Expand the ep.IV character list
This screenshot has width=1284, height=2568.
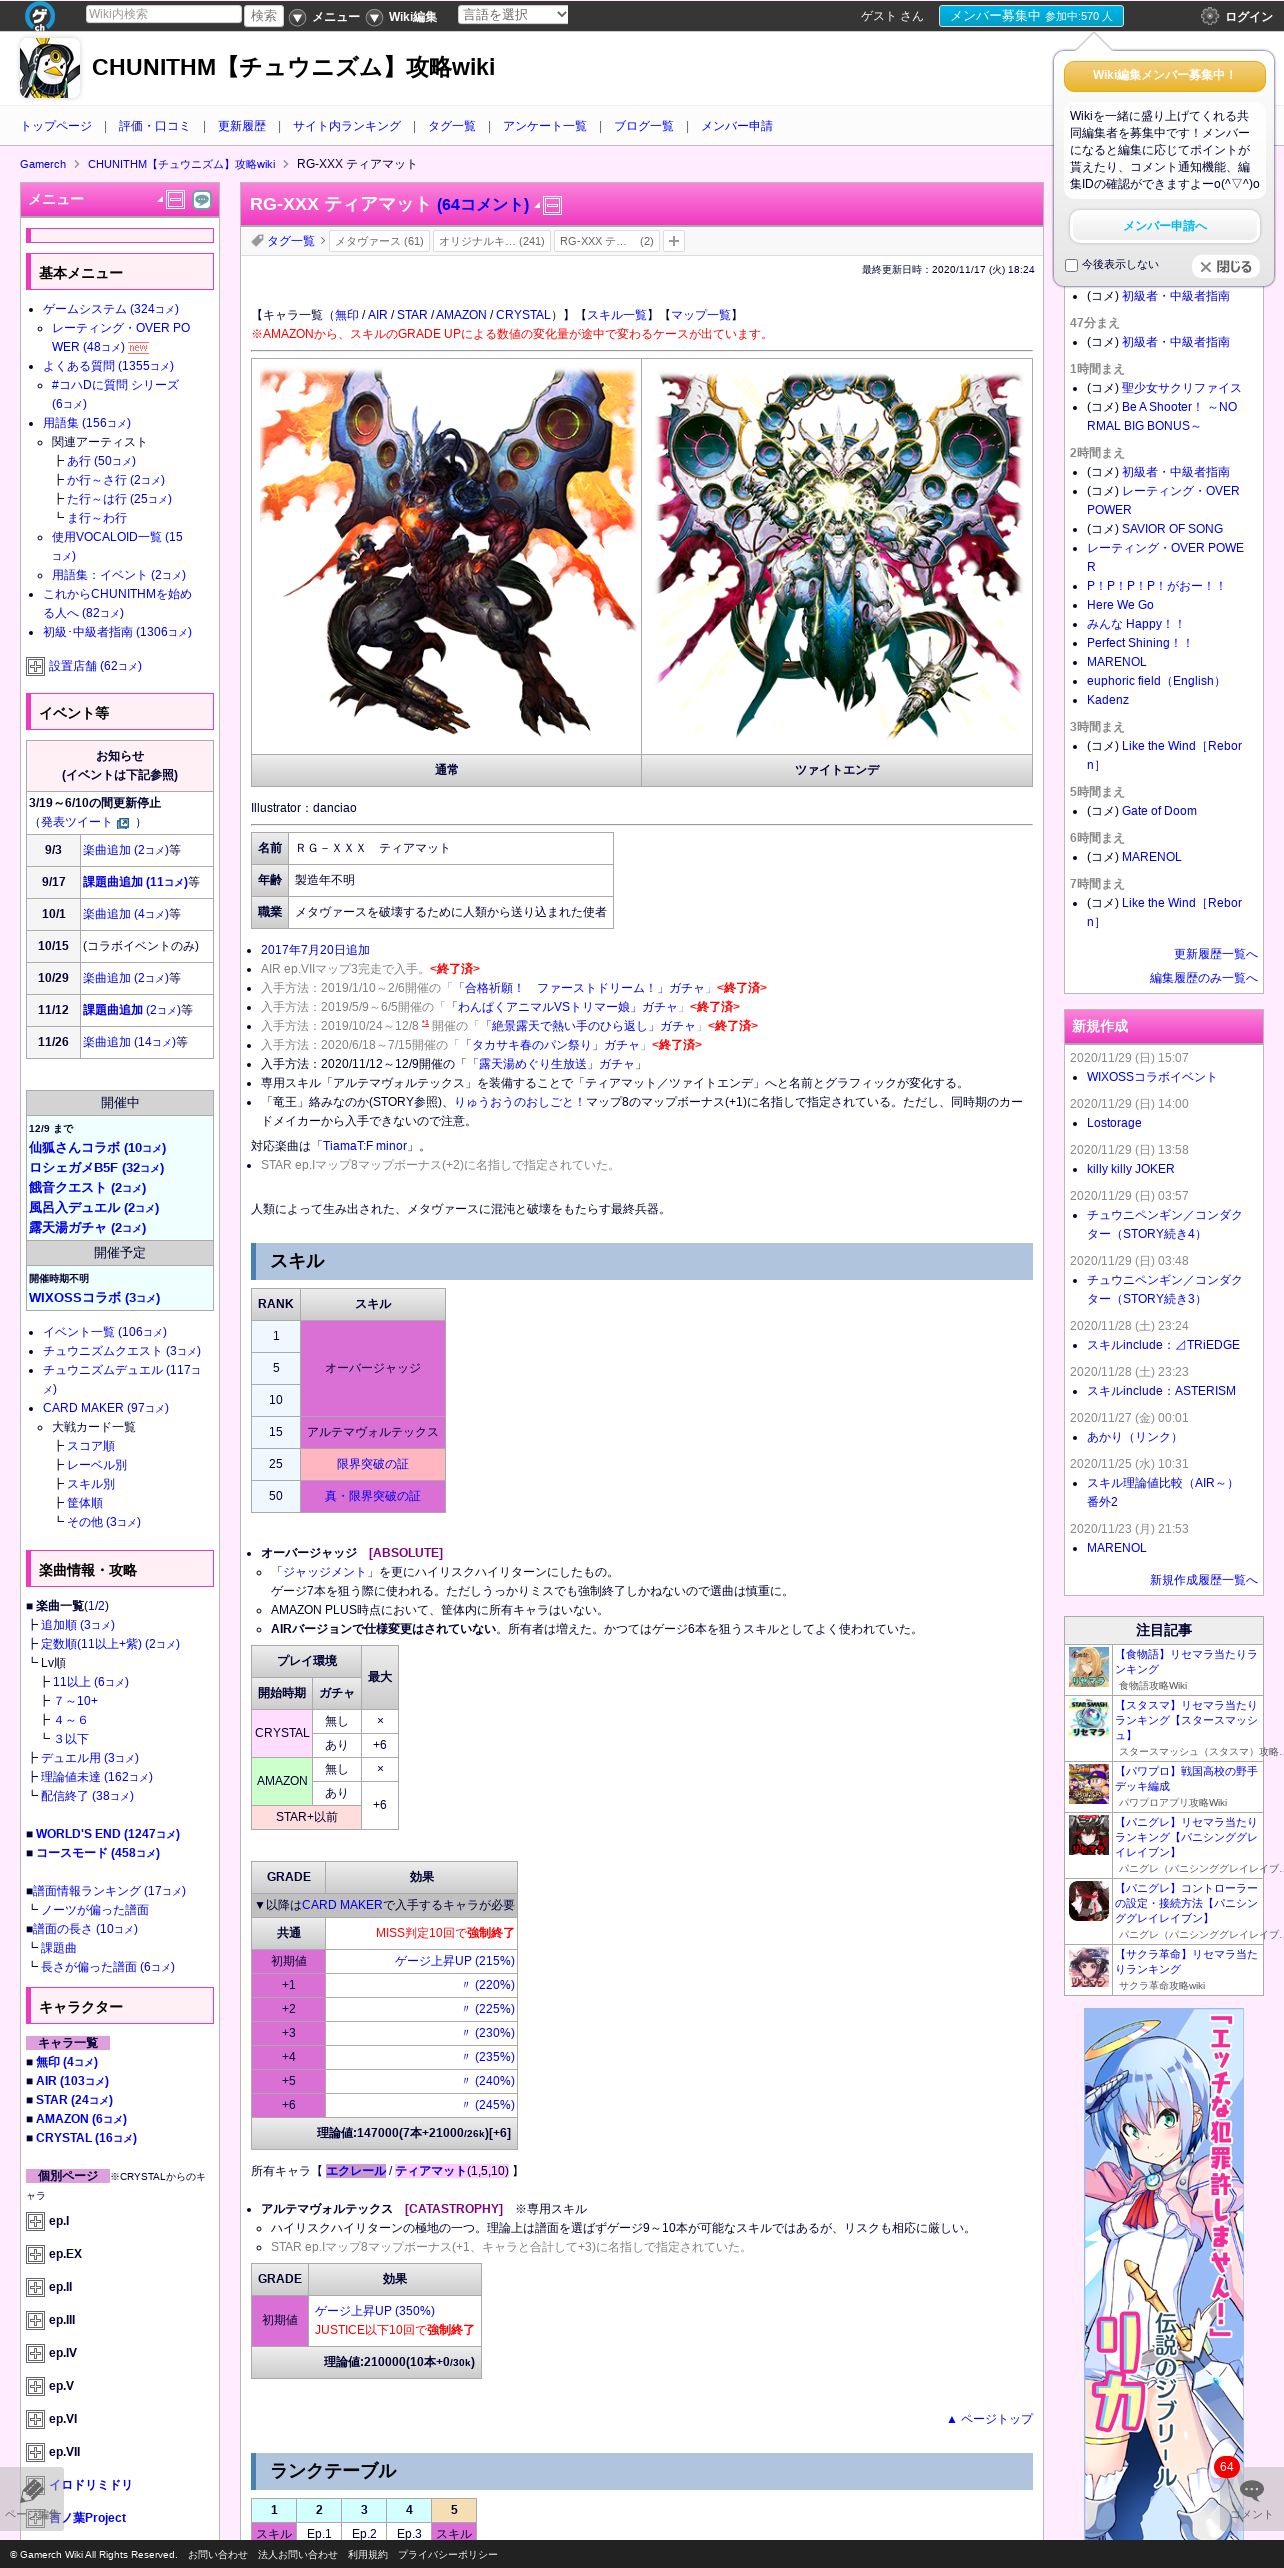pos(35,2353)
